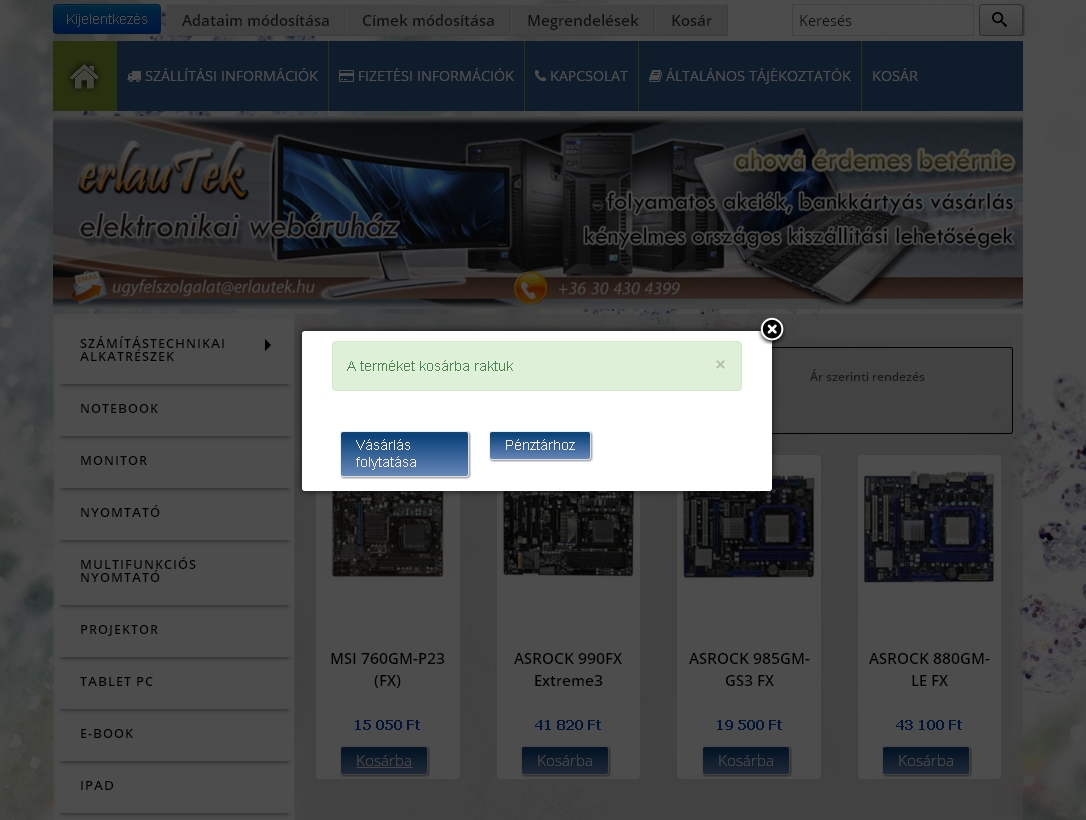
Task: Click the Keresés search field
Action: [882, 21]
